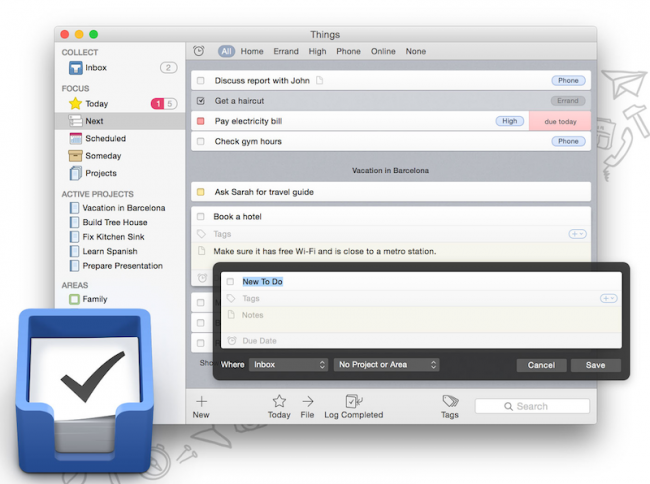The width and height of the screenshot is (650, 484).
Task: Click the Due Date field in dialog
Action: click(x=422, y=341)
